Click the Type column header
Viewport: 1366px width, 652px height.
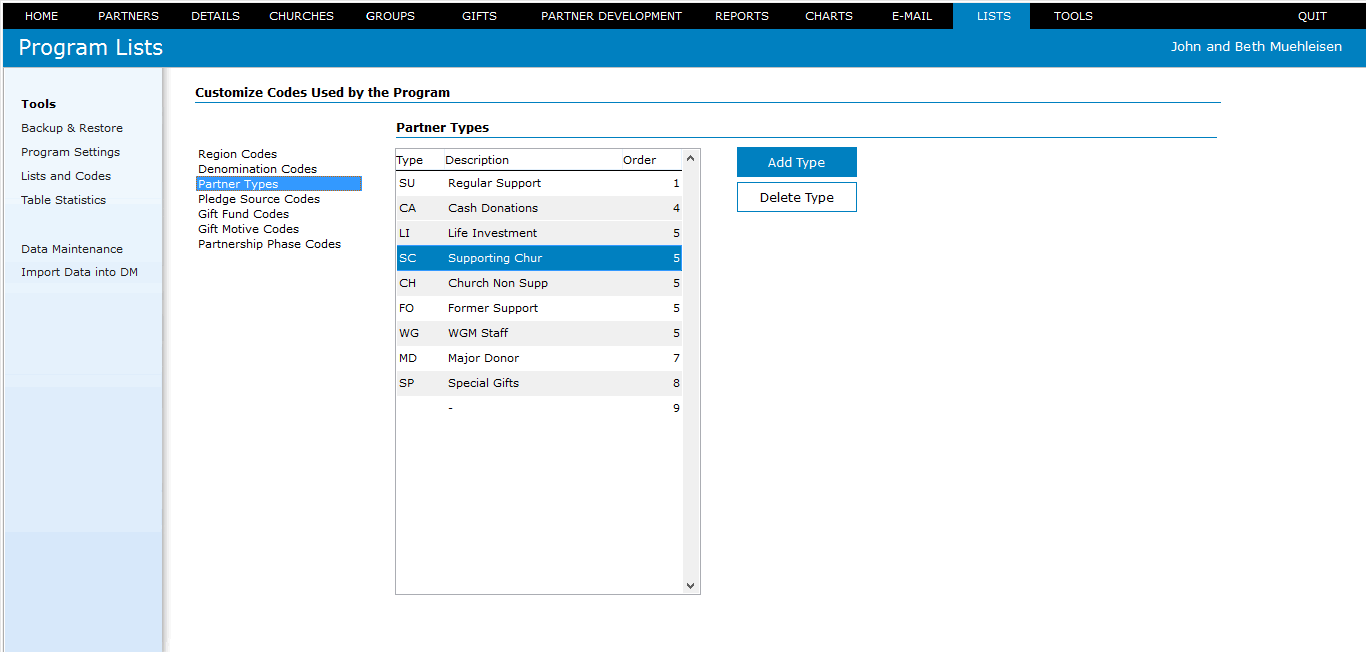(409, 160)
